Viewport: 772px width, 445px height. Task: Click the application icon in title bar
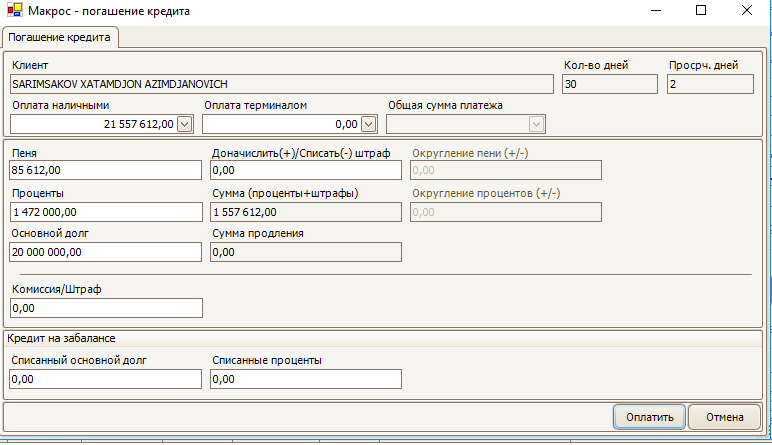15,10
